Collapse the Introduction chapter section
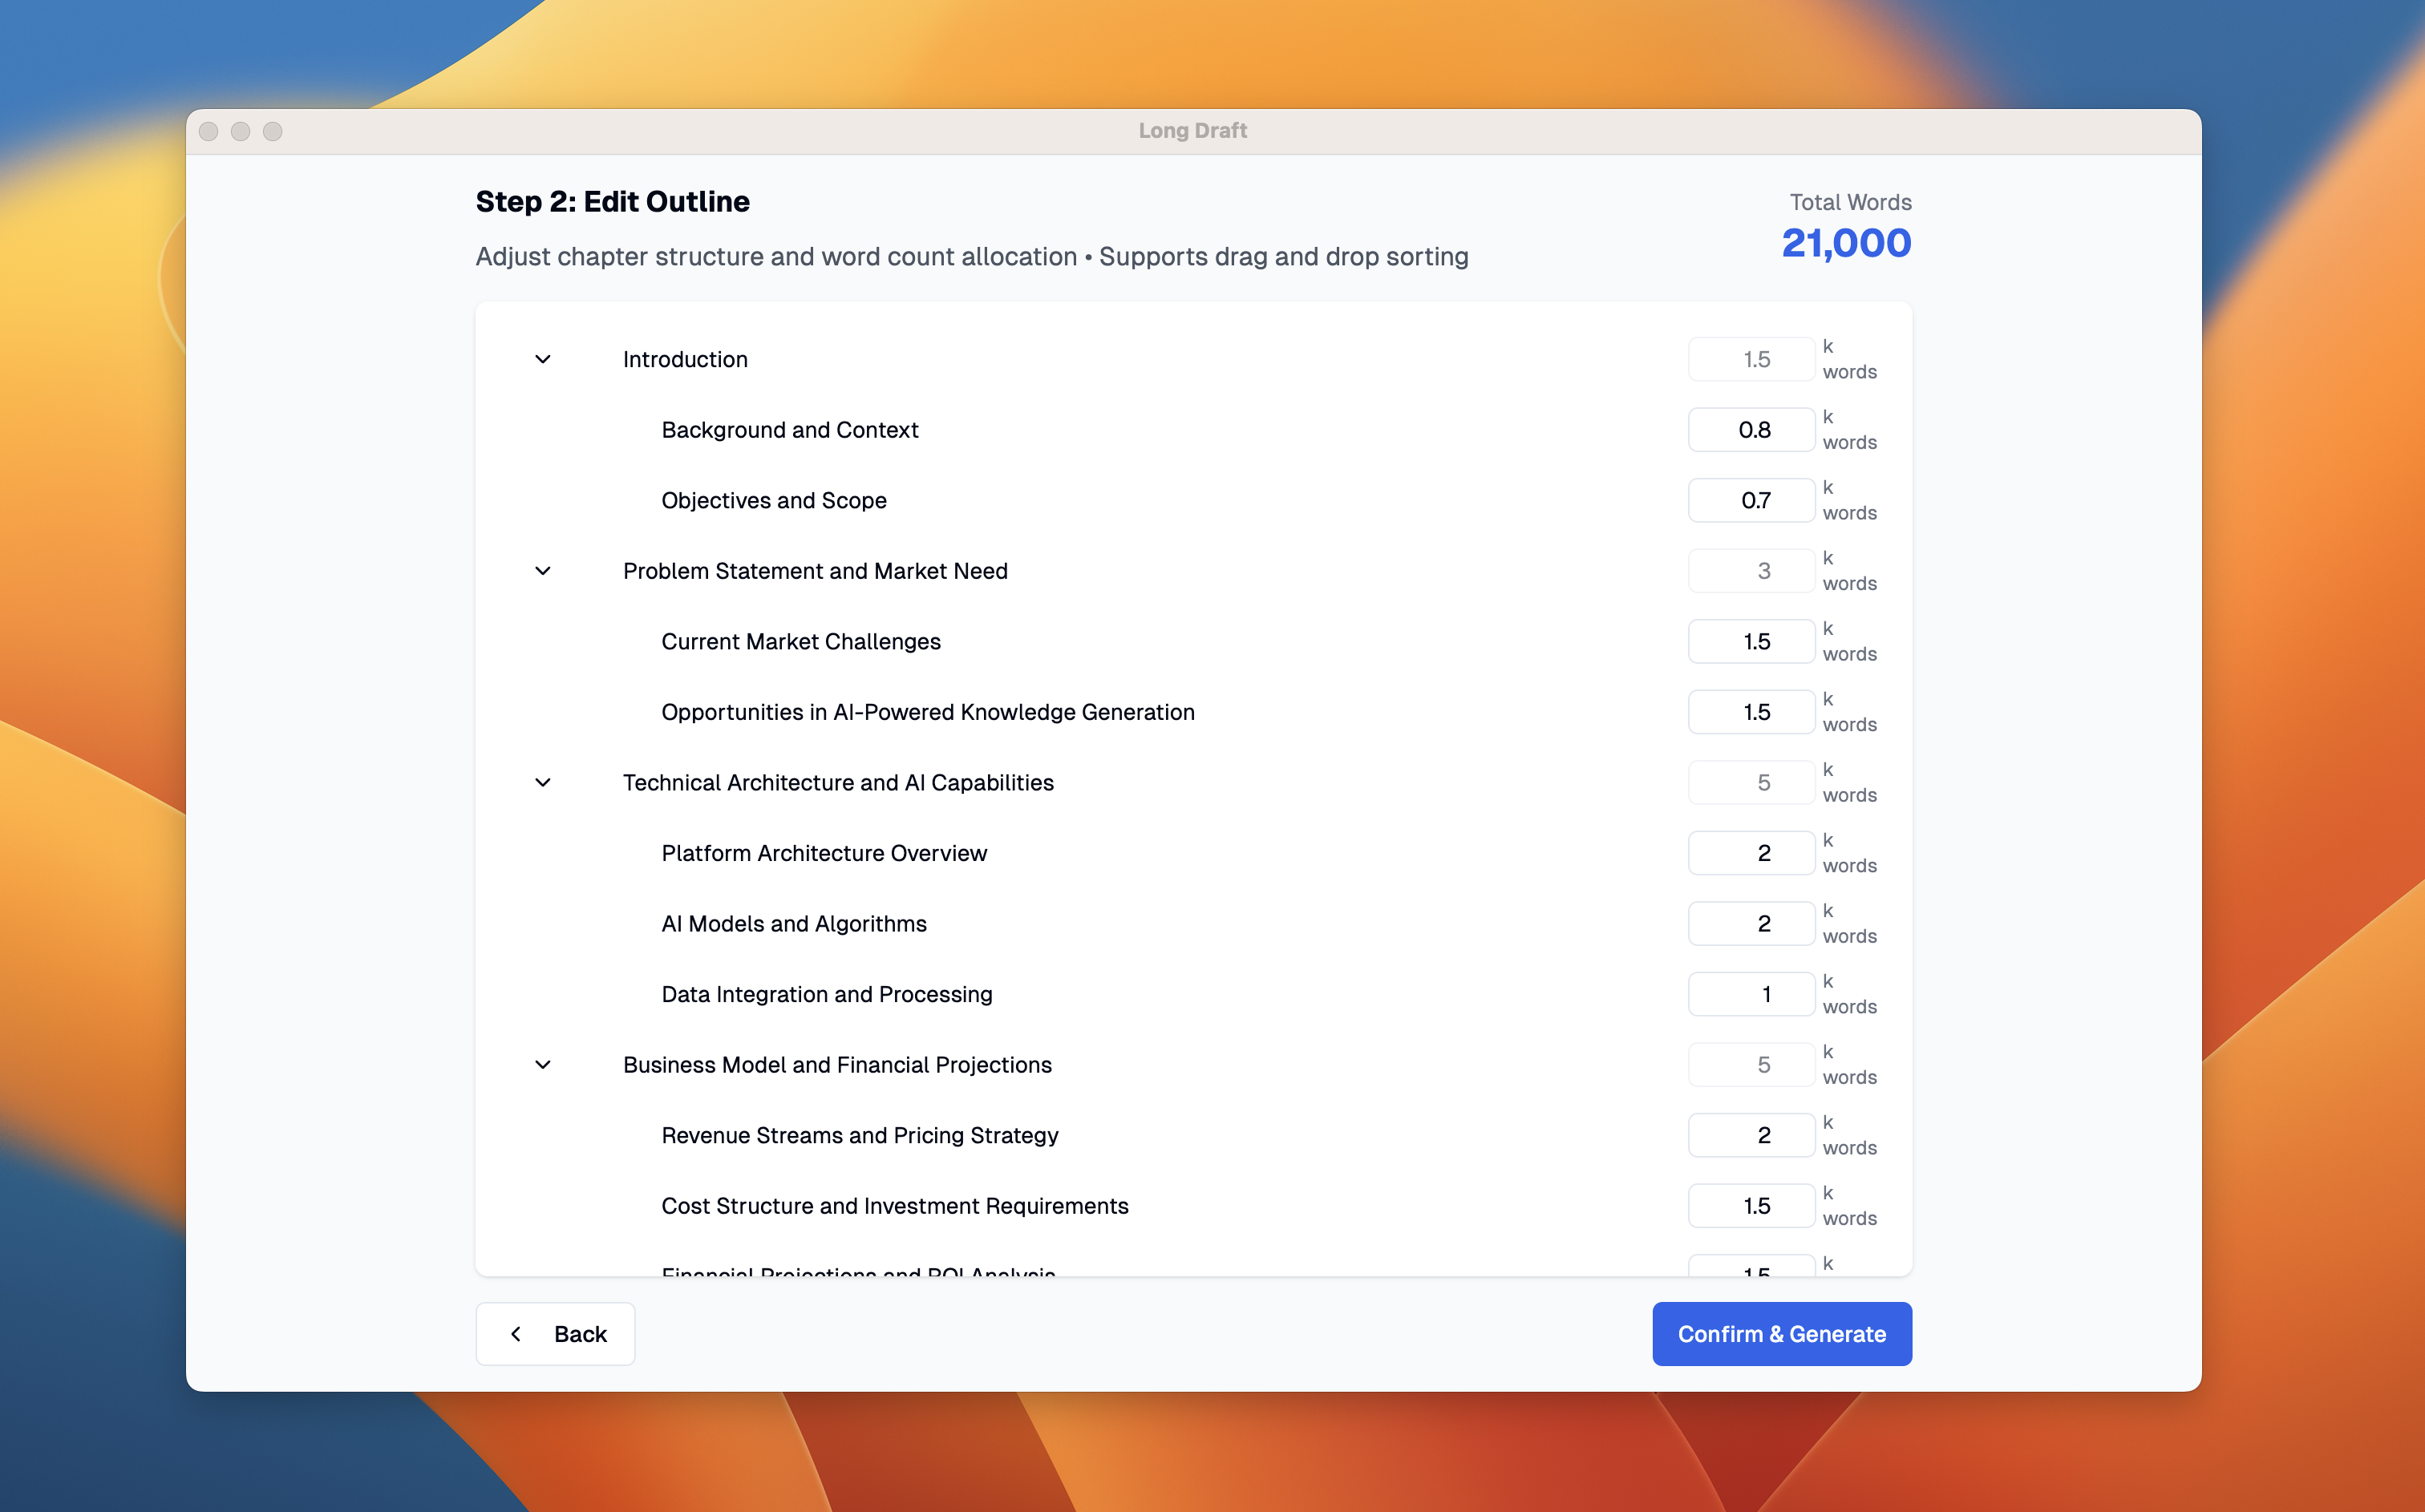Screen dimensions: 2425x1512 click(543, 359)
